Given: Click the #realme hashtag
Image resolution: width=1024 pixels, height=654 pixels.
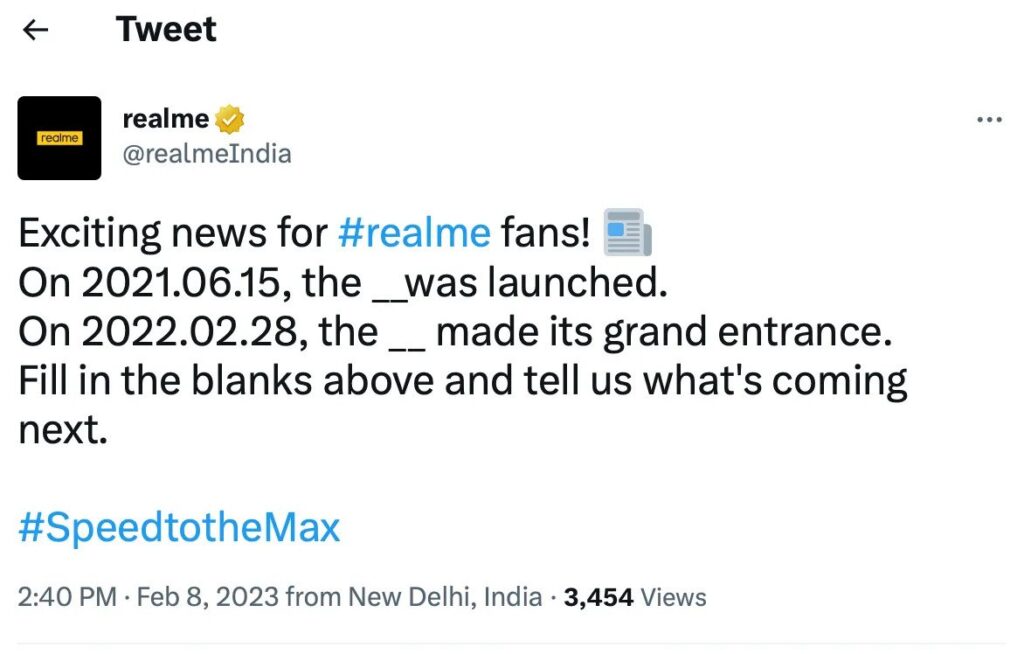Looking at the screenshot, I should click(414, 233).
